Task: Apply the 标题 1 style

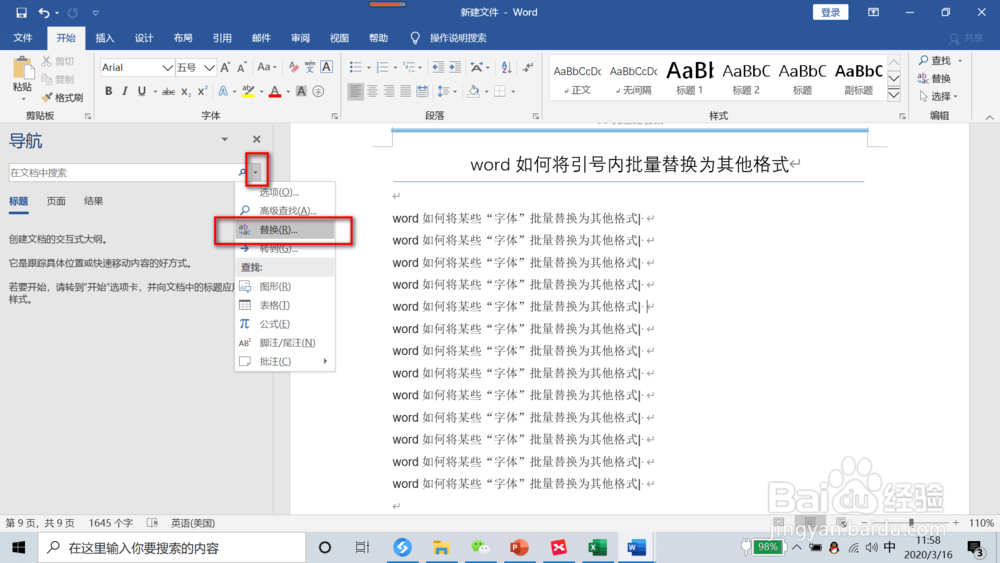Action: [x=689, y=78]
